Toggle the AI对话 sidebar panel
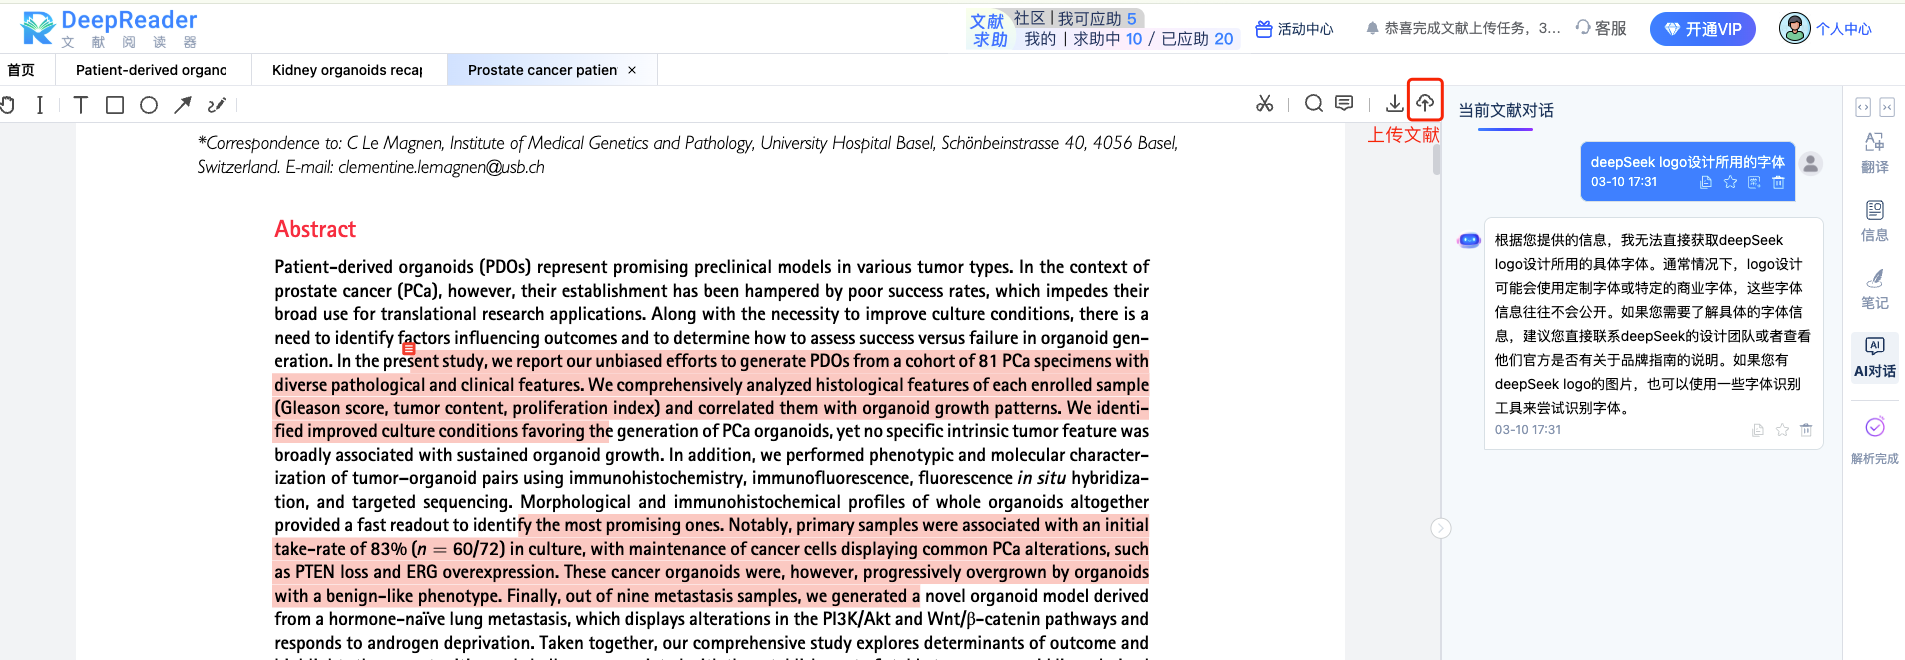This screenshot has width=1905, height=660. point(1874,357)
